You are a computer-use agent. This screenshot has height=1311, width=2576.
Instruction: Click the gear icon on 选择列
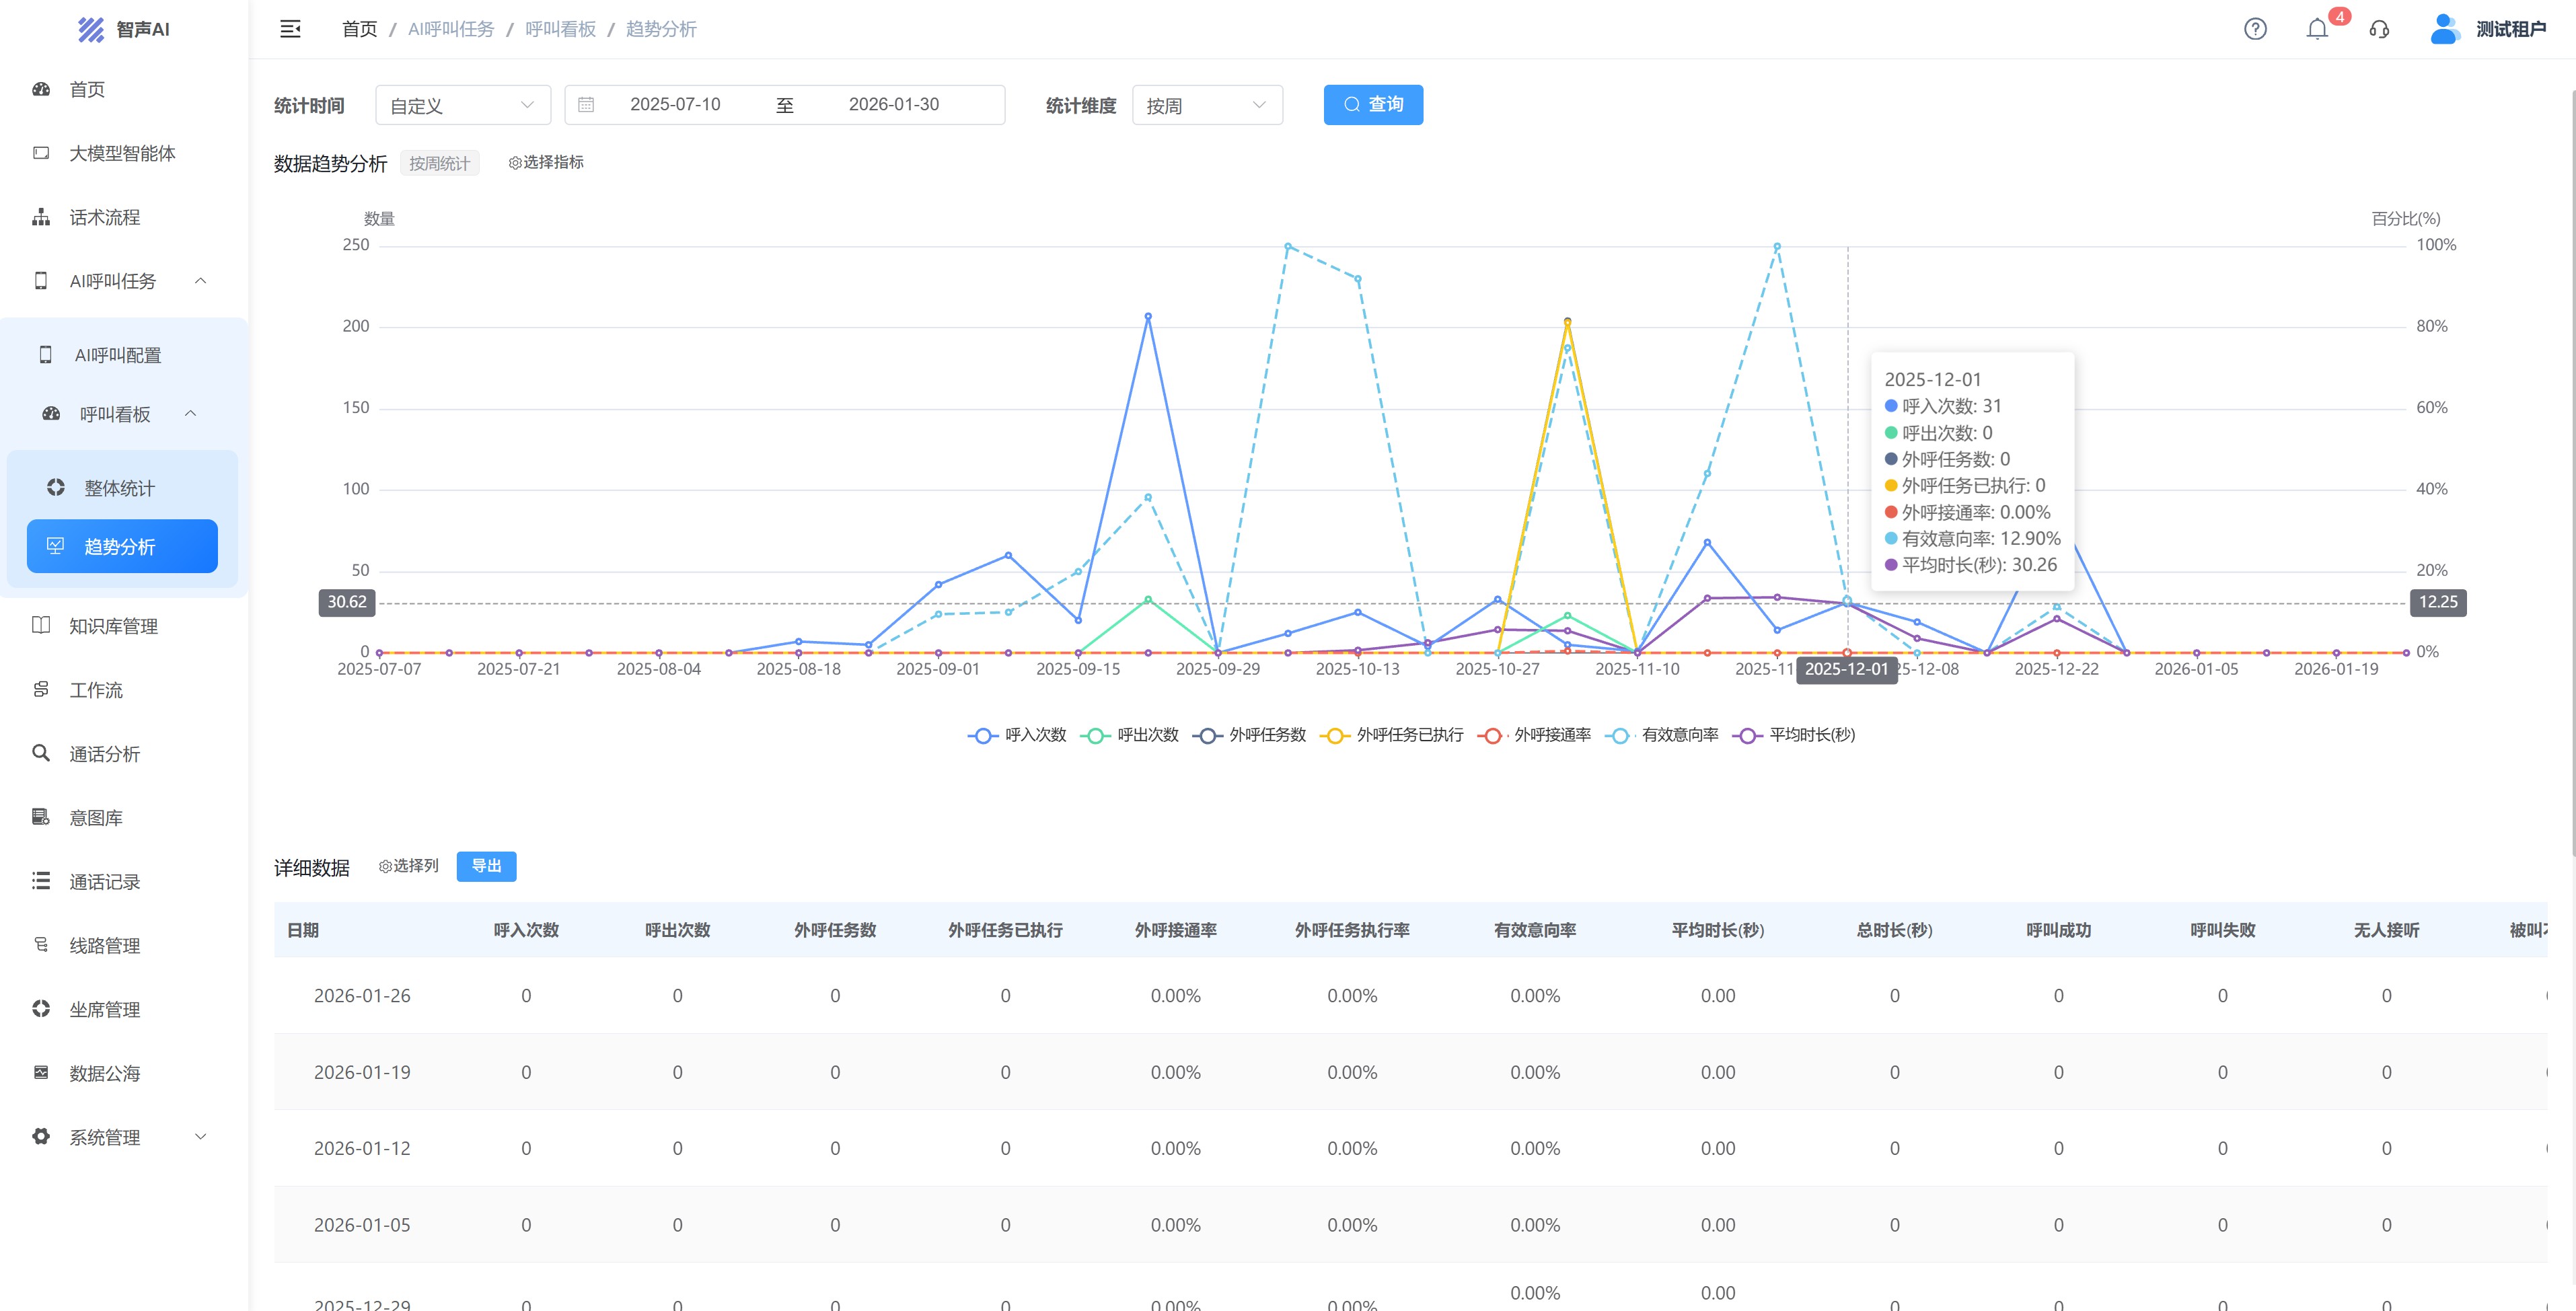click(385, 867)
